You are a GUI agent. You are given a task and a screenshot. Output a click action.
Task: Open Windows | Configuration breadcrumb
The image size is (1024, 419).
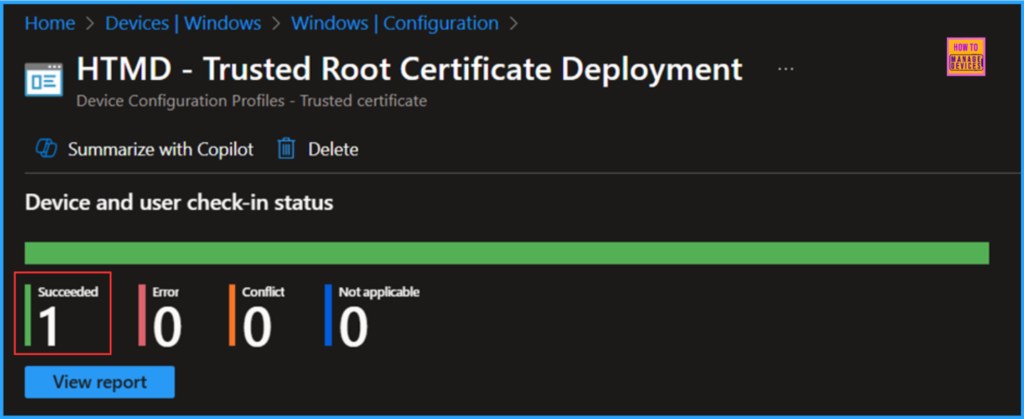tap(394, 23)
